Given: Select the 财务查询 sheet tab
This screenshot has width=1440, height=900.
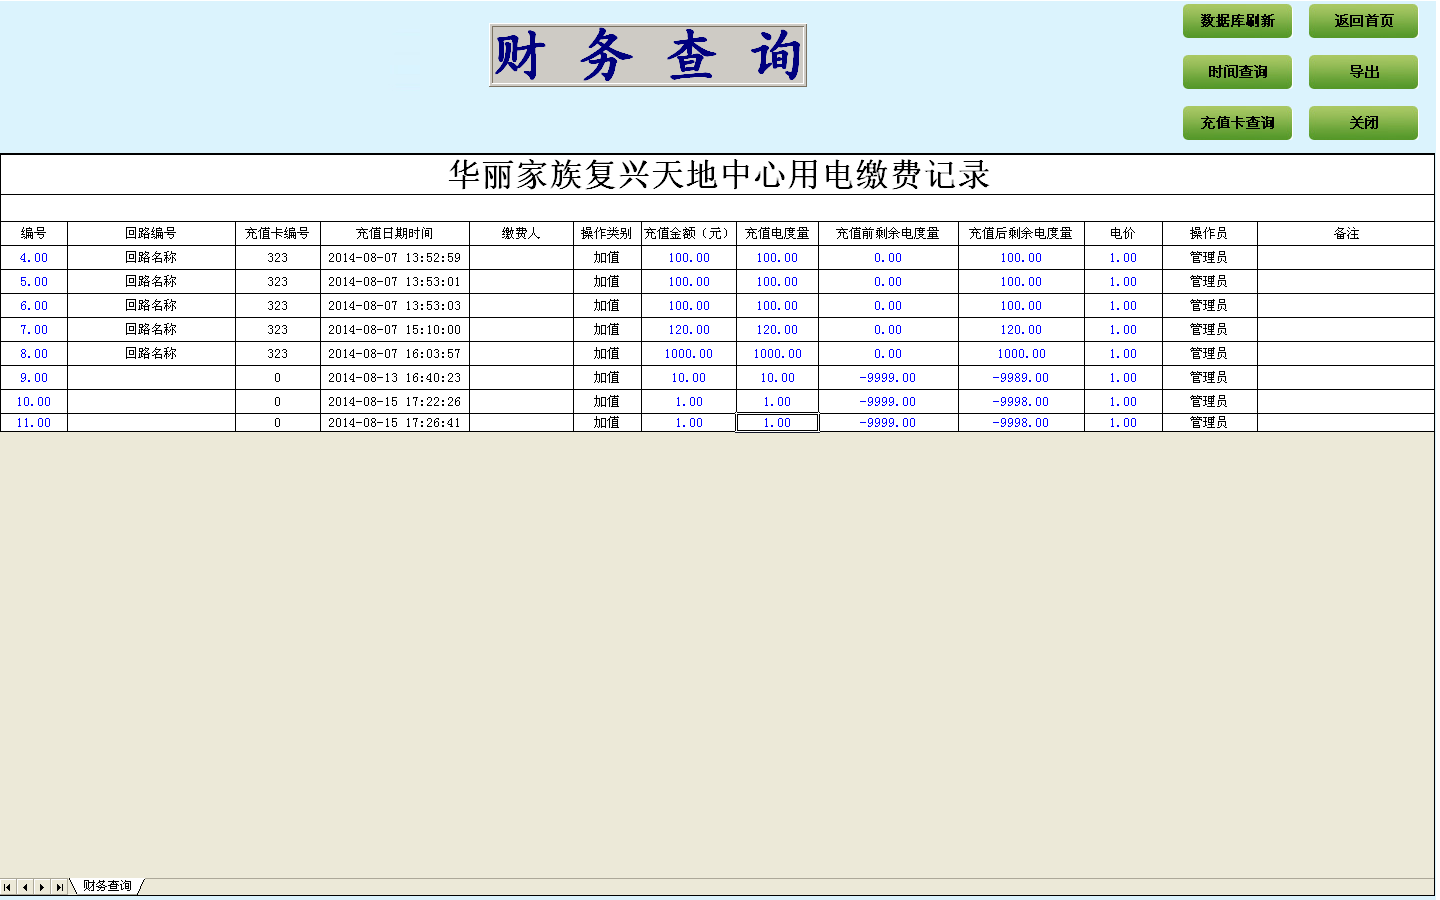Looking at the screenshot, I should click(x=107, y=886).
